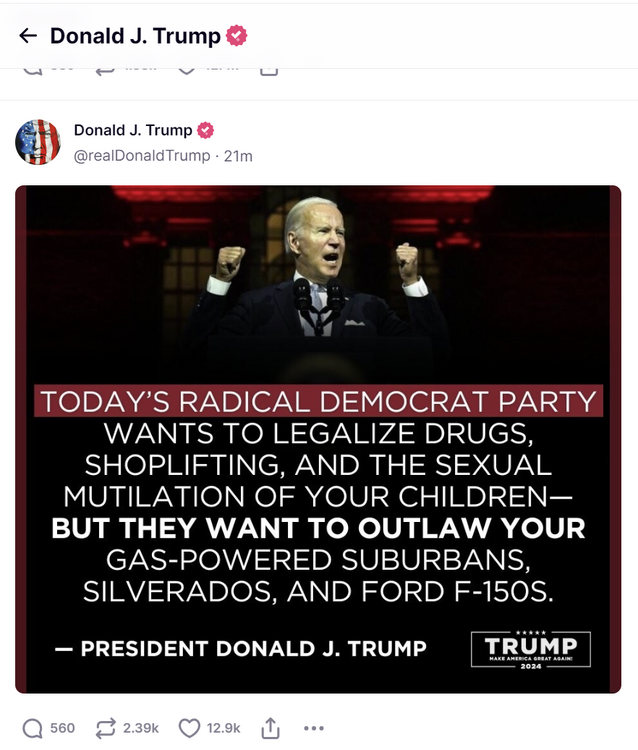Click the ReTruth arrows icon below the image
Viewport: 638px width, 750px height.
click(105, 728)
